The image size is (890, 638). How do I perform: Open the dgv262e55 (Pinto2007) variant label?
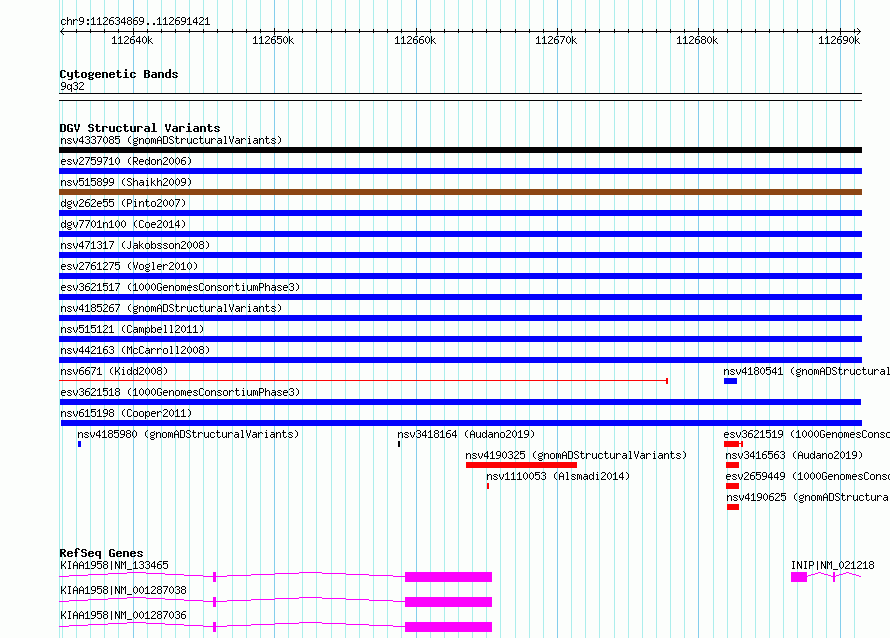click(x=123, y=203)
